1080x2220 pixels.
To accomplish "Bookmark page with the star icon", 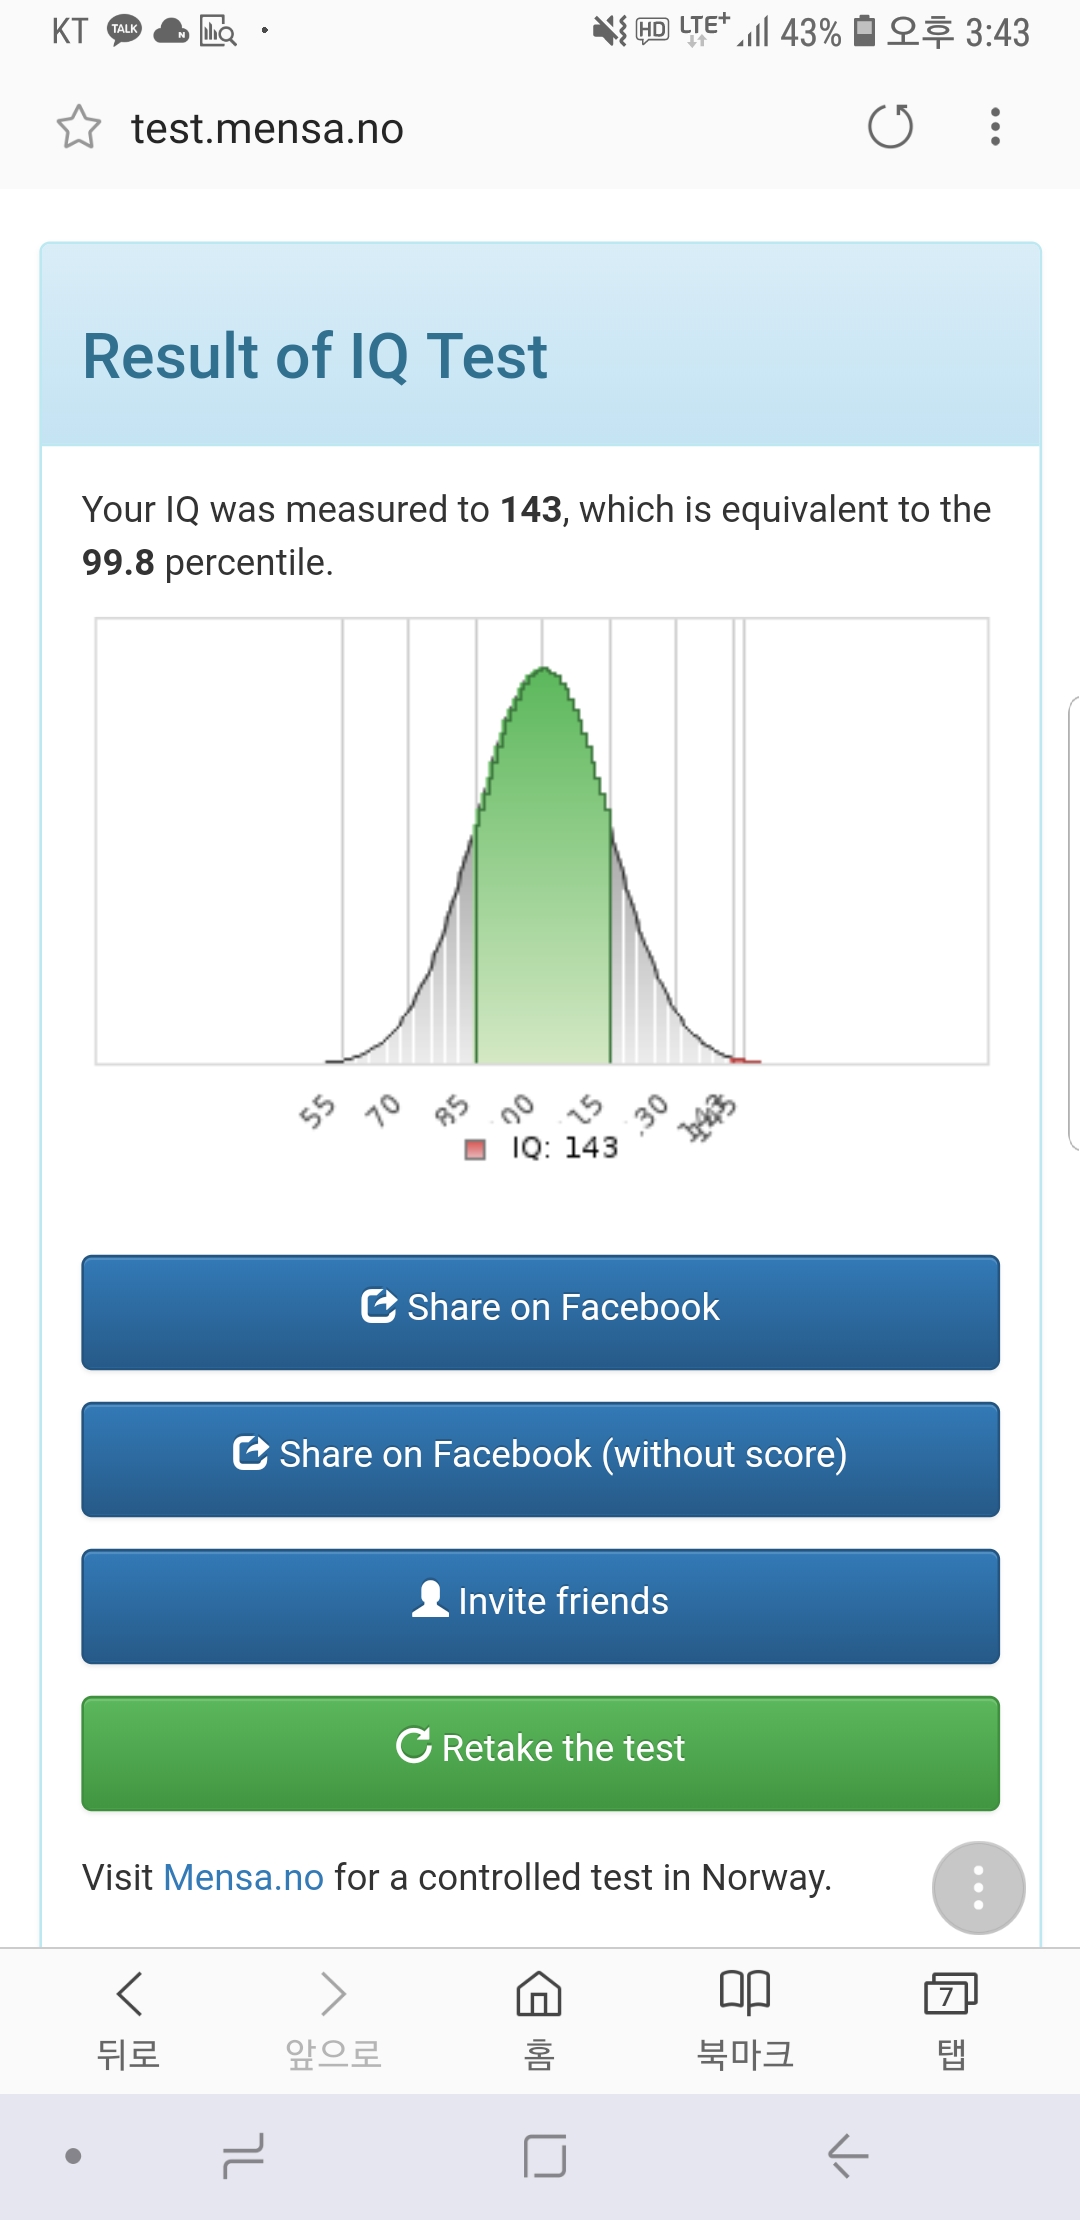I will (x=79, y=128).
